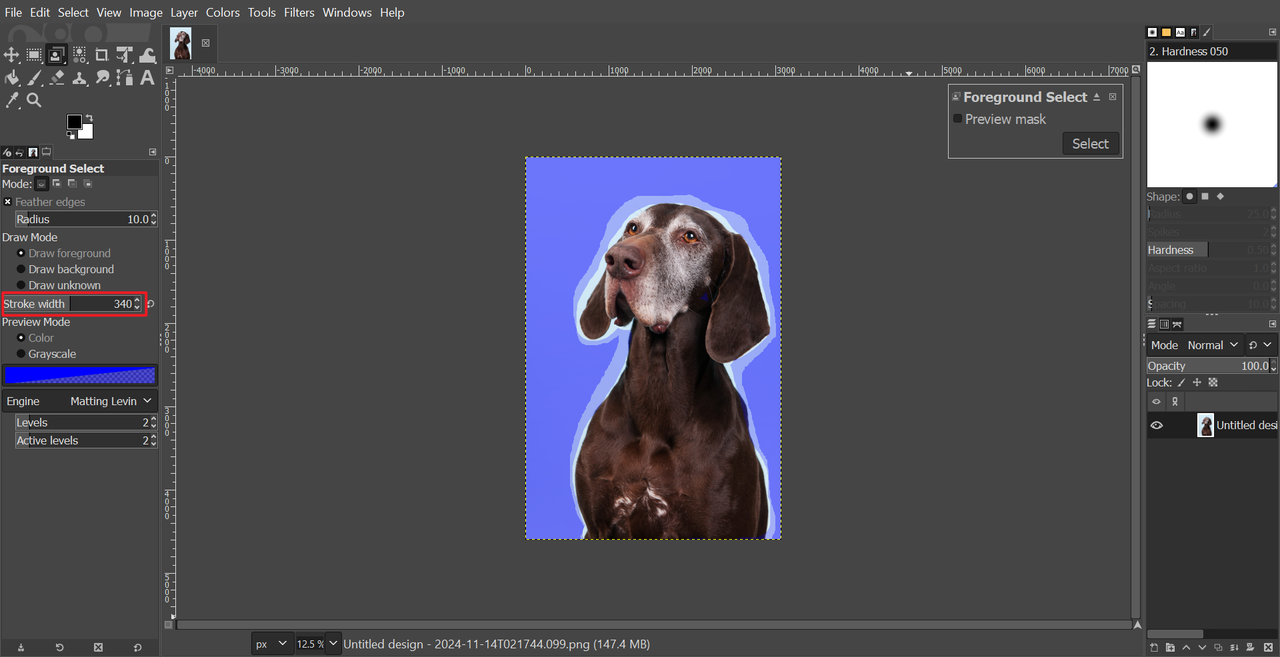Select the Clone stamp tool
The width and height of the screenshot is (1280, 657).
(x=79, y=78)
